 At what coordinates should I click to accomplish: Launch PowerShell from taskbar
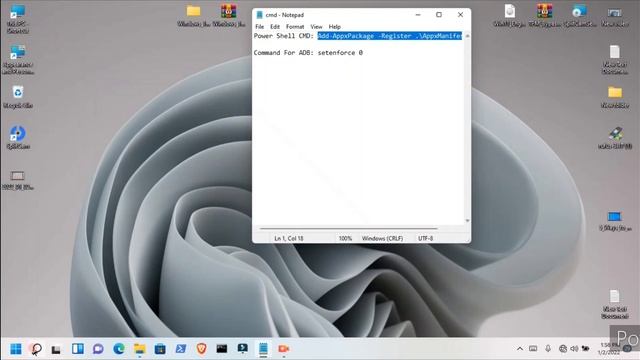pos(181,349)
